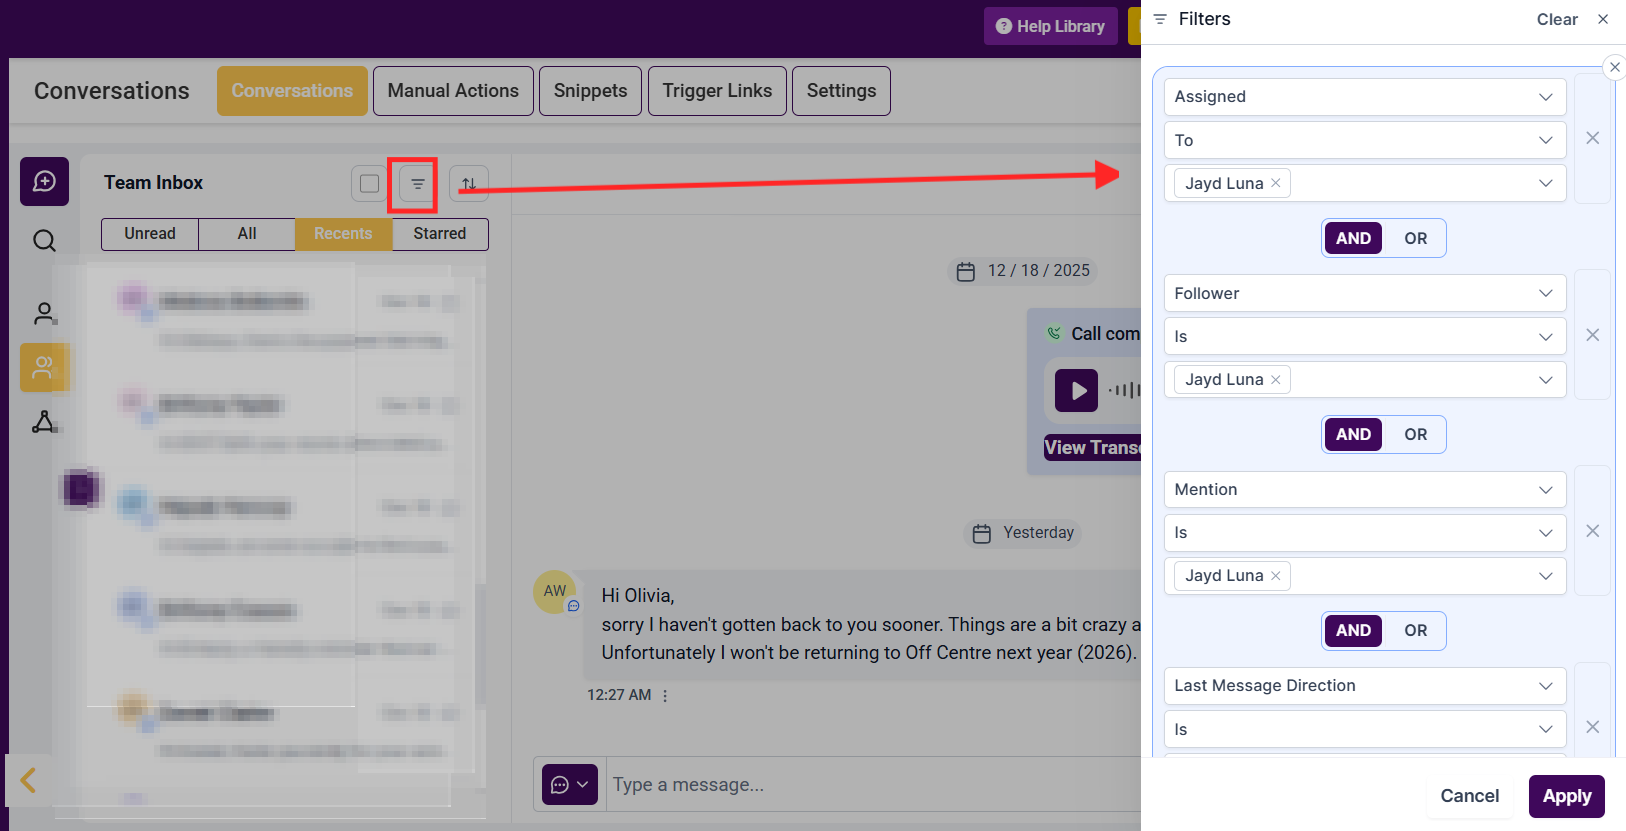Clear all filters
Viewport: 1626px width, 831px height.
point(1557,19)
